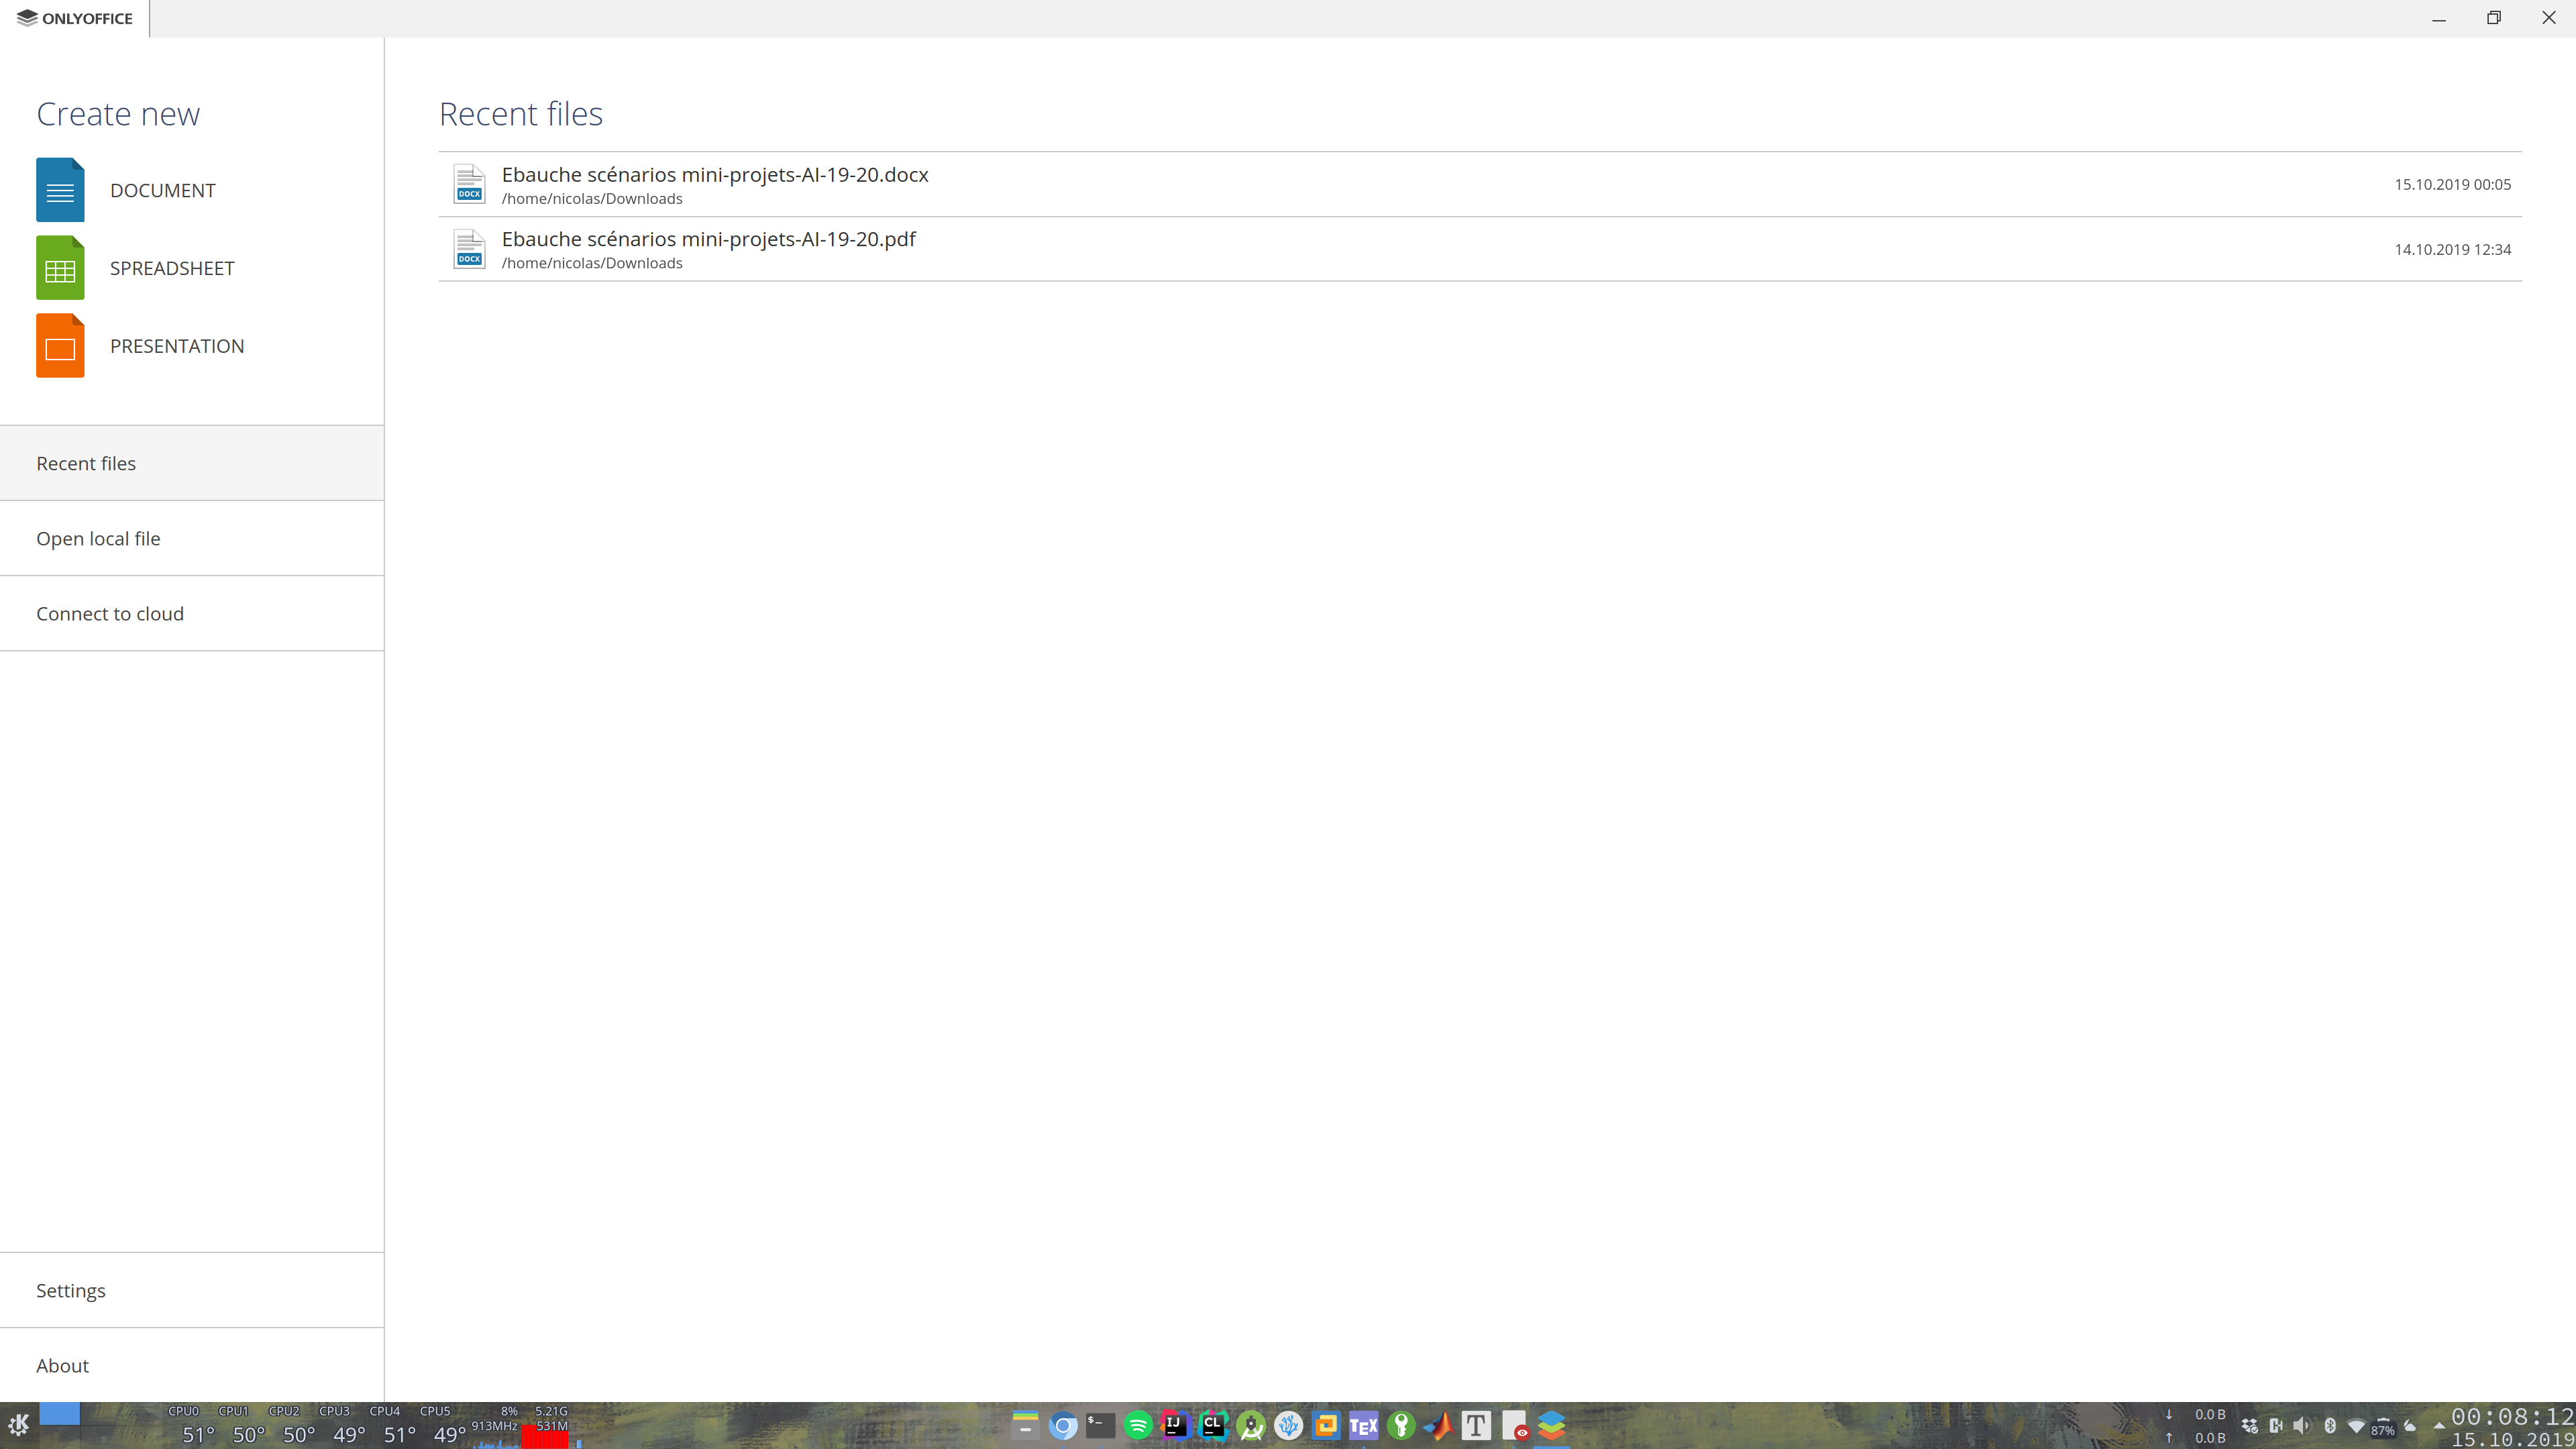Click the green SPREADSHEET file icon
This screenshot has width=2576, height=1449.
[x=60, y=268]
